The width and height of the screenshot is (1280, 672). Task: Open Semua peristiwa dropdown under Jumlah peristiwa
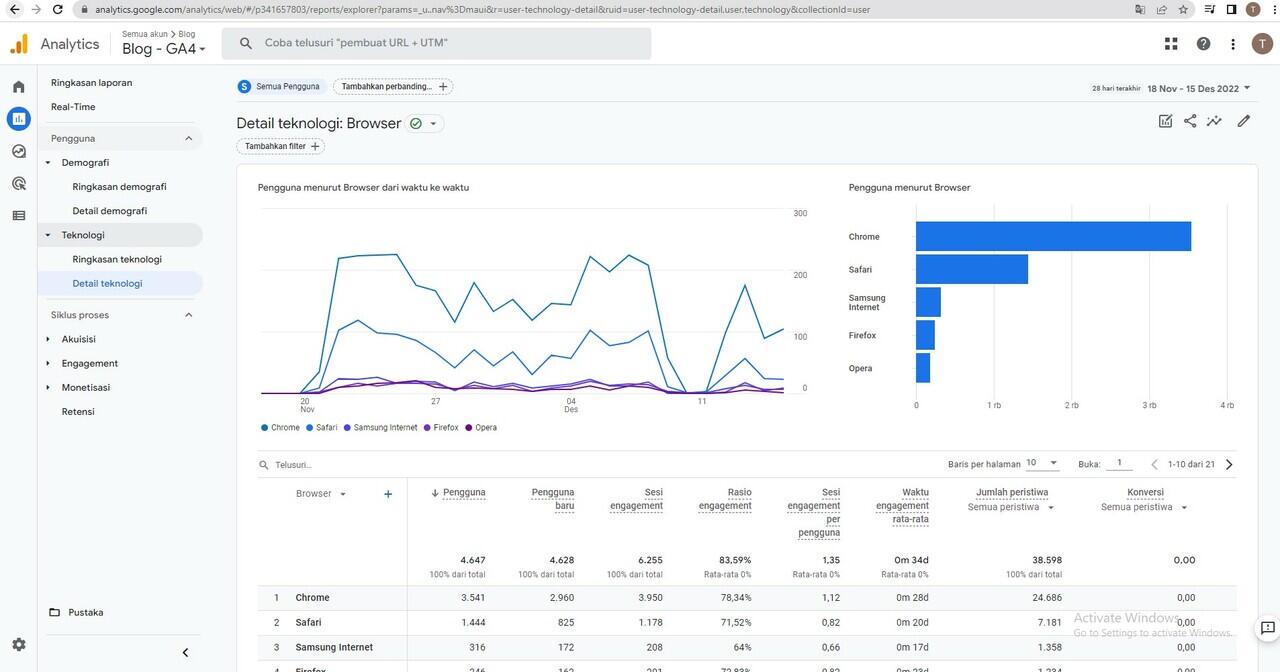1011,508
